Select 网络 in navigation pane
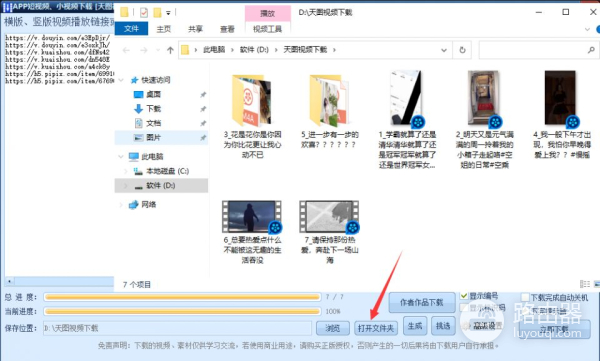This screenshot has width=600, height=361. tap(148, 205)
